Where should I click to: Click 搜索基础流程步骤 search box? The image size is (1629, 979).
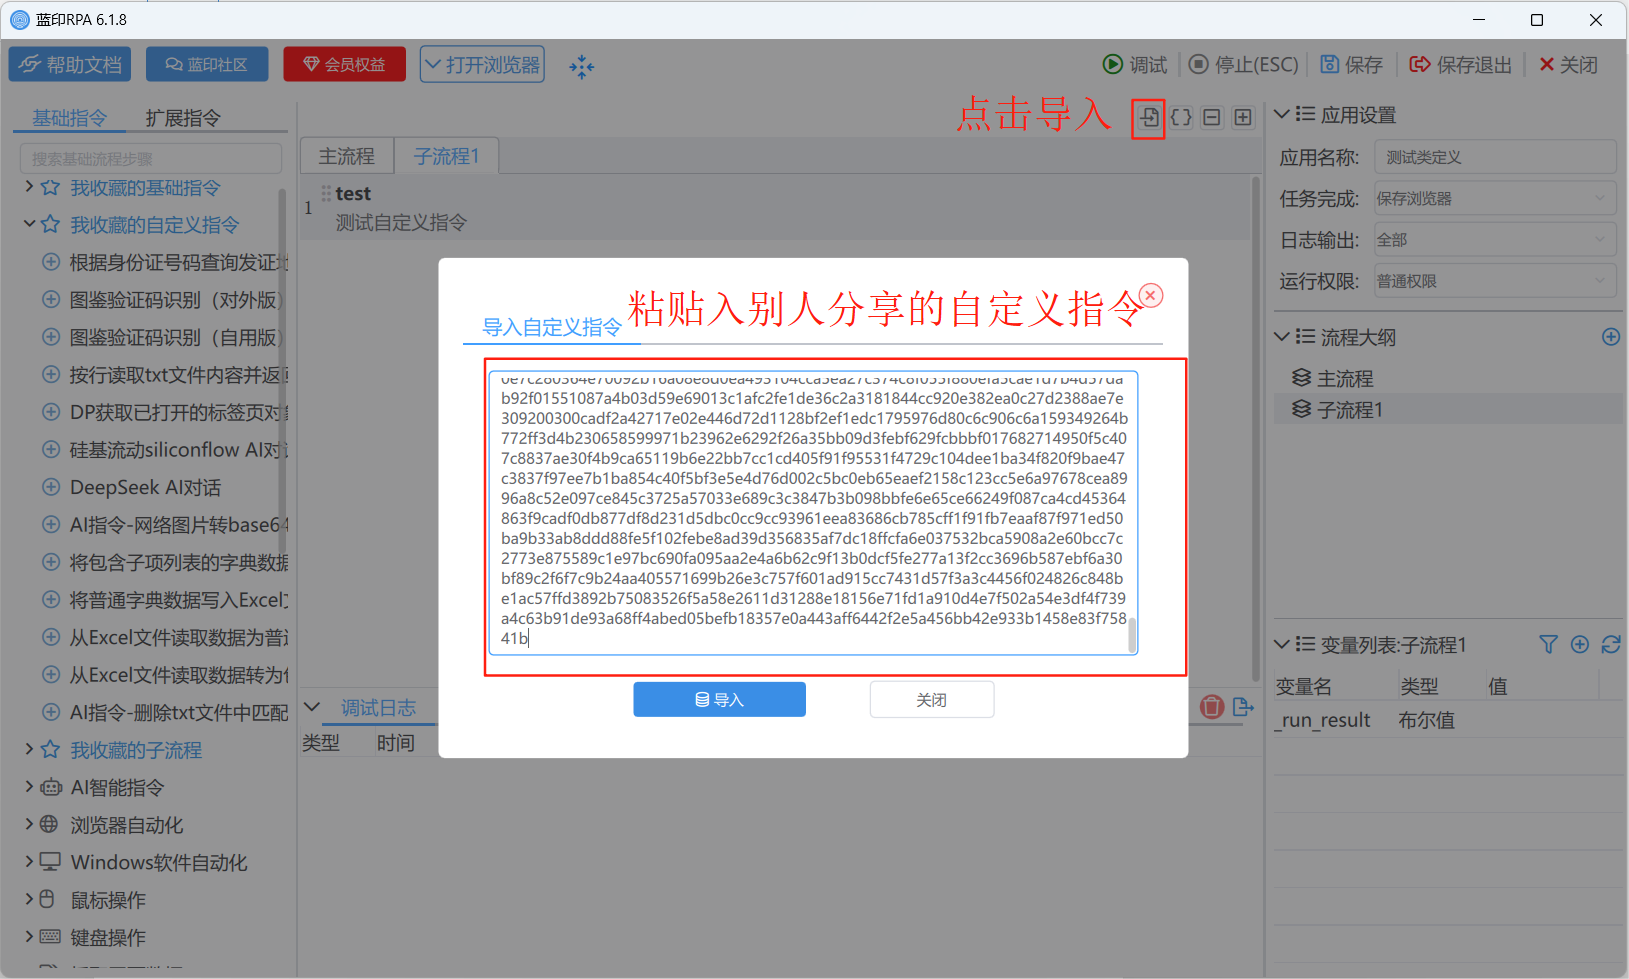coord(151,158)
